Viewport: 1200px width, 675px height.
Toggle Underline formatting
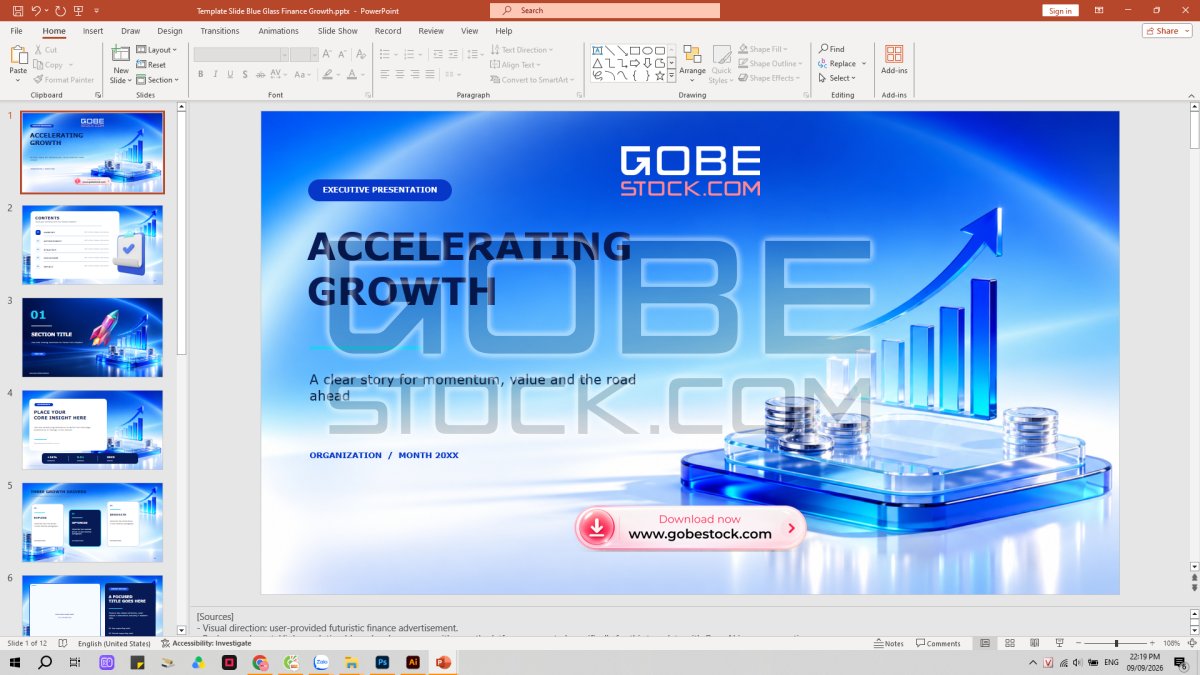tap(230, 74)
